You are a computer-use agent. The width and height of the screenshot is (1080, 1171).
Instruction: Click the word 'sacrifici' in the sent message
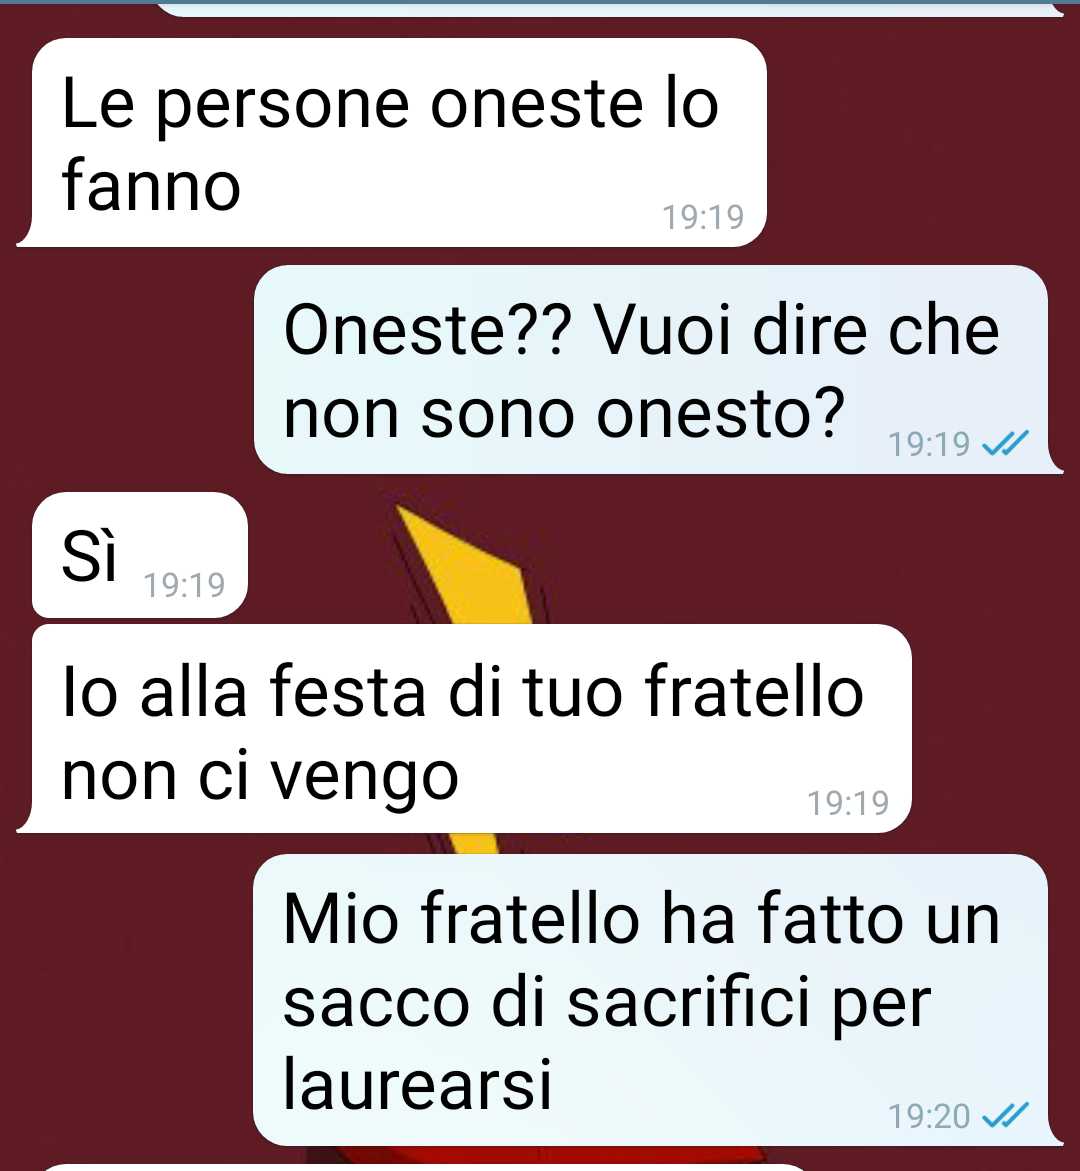[x=689, y=1002]
